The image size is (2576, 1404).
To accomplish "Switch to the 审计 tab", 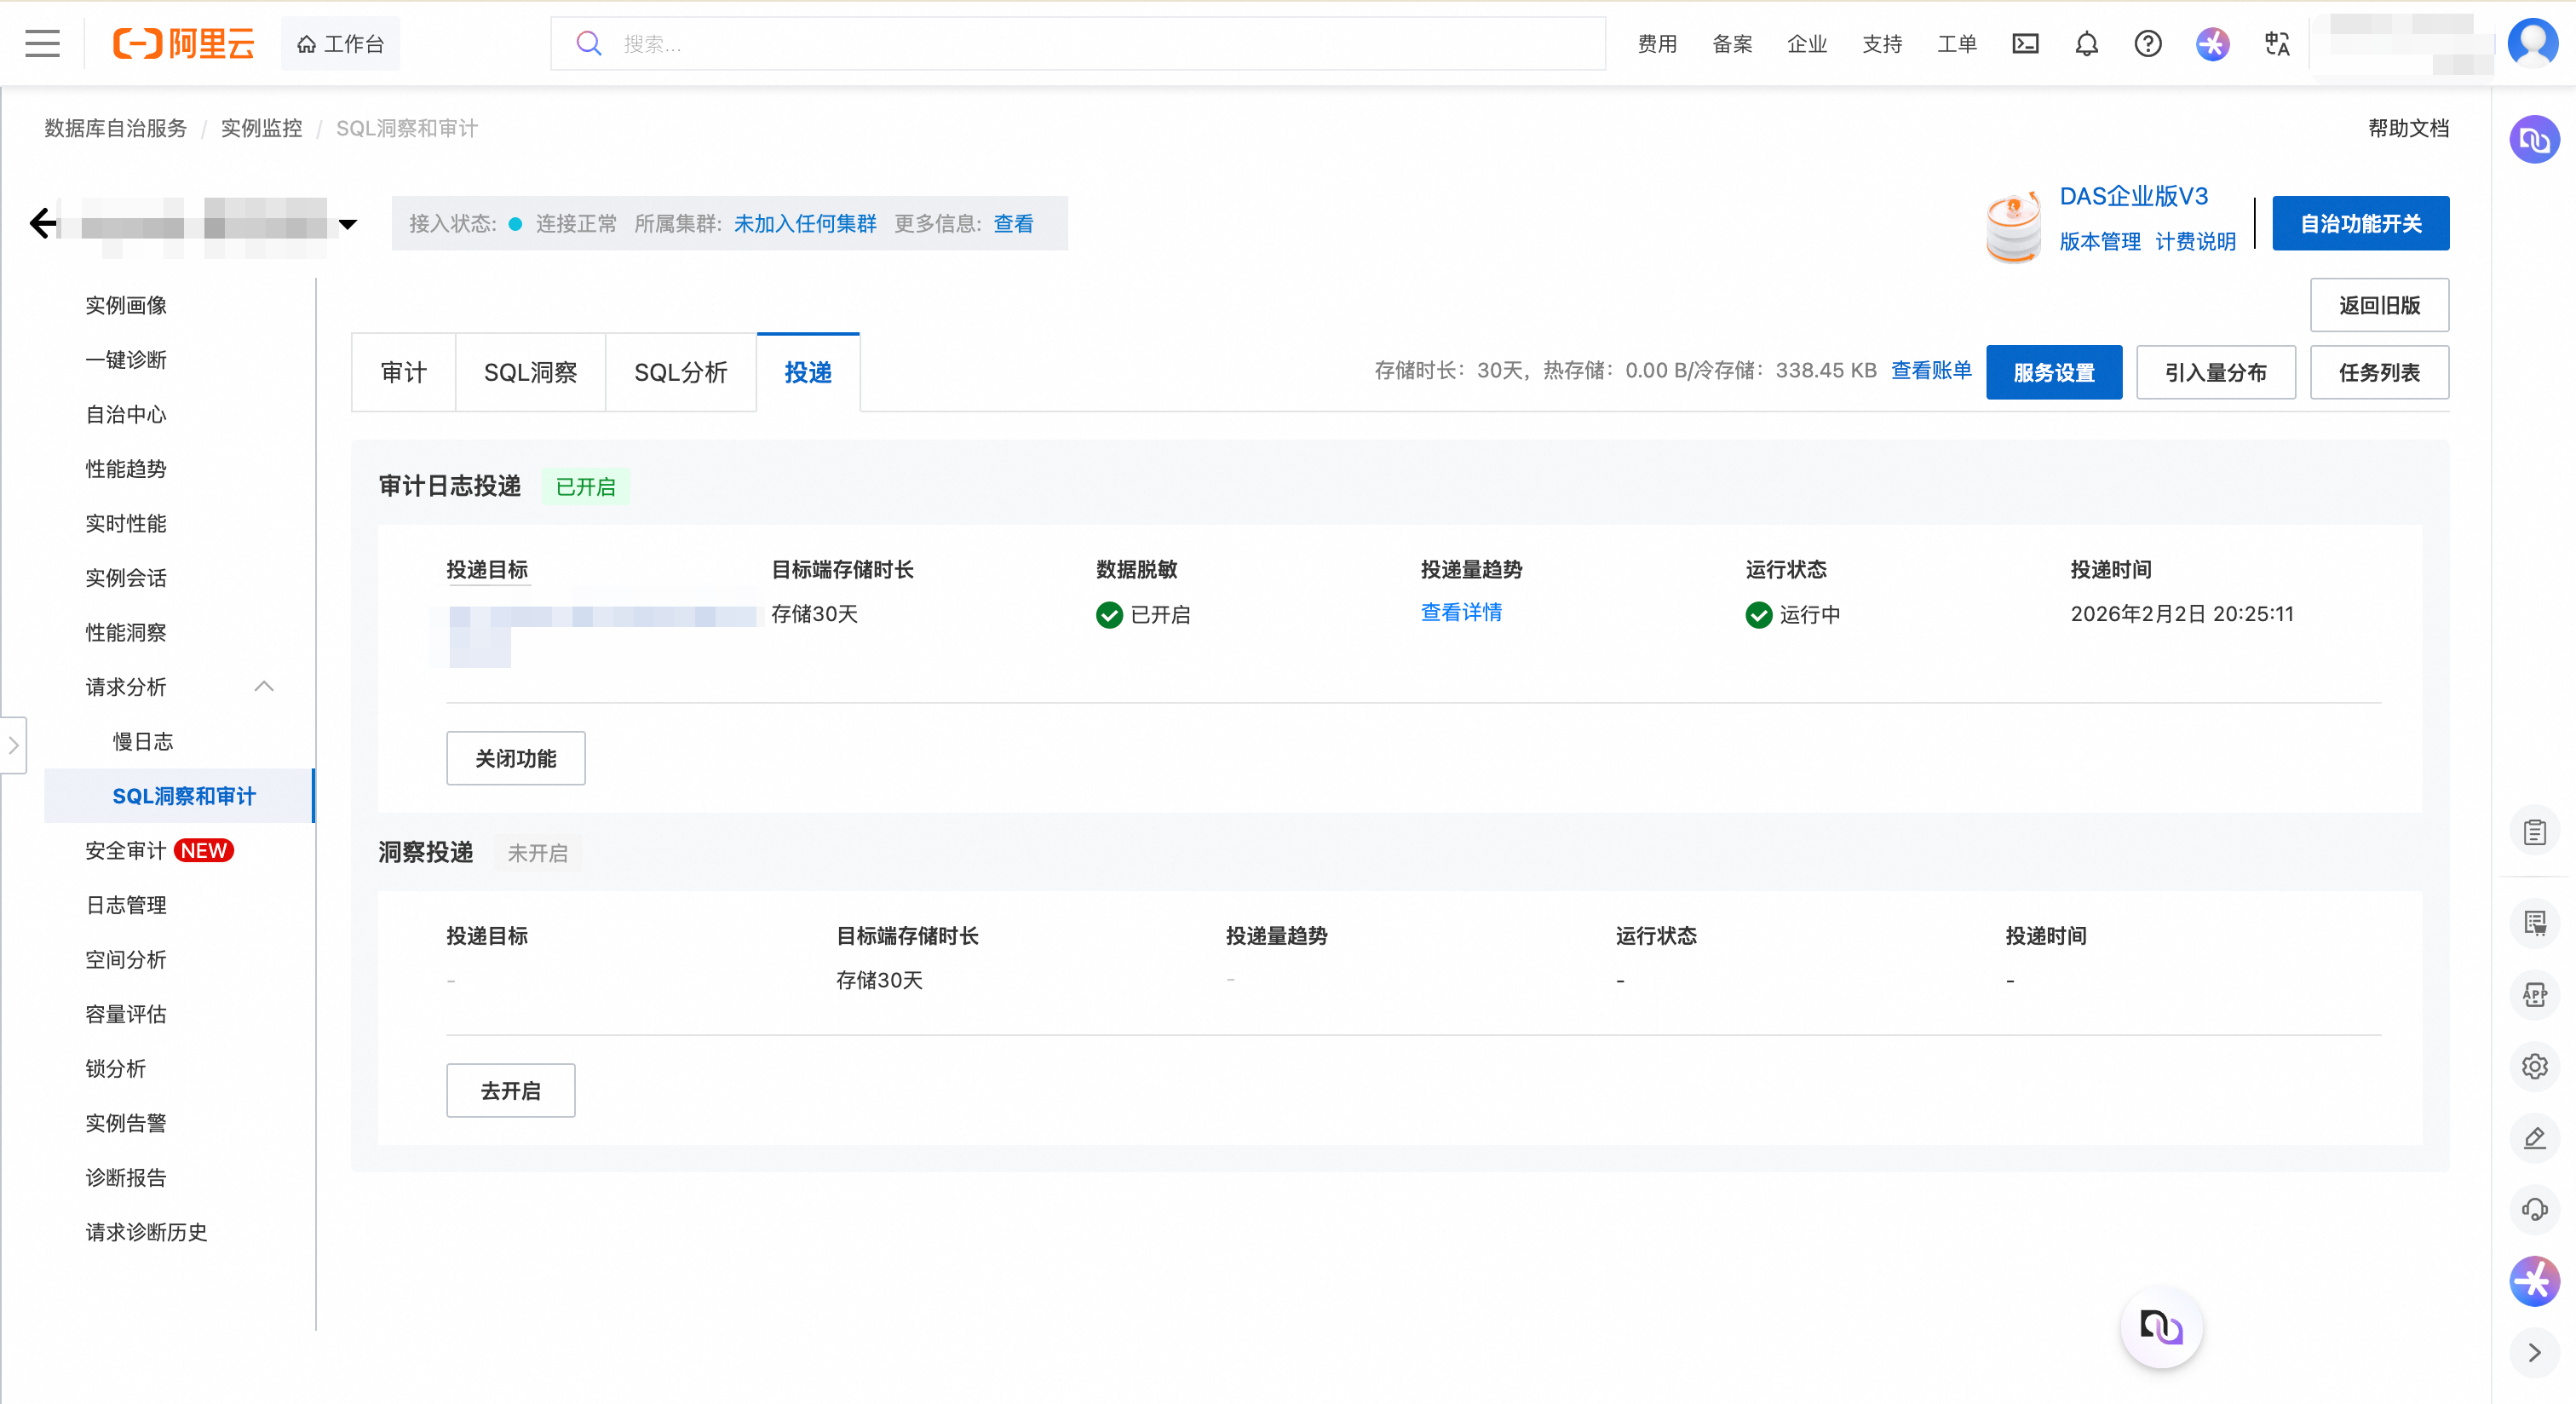I will pyautogui.click(x=403, y=372).
